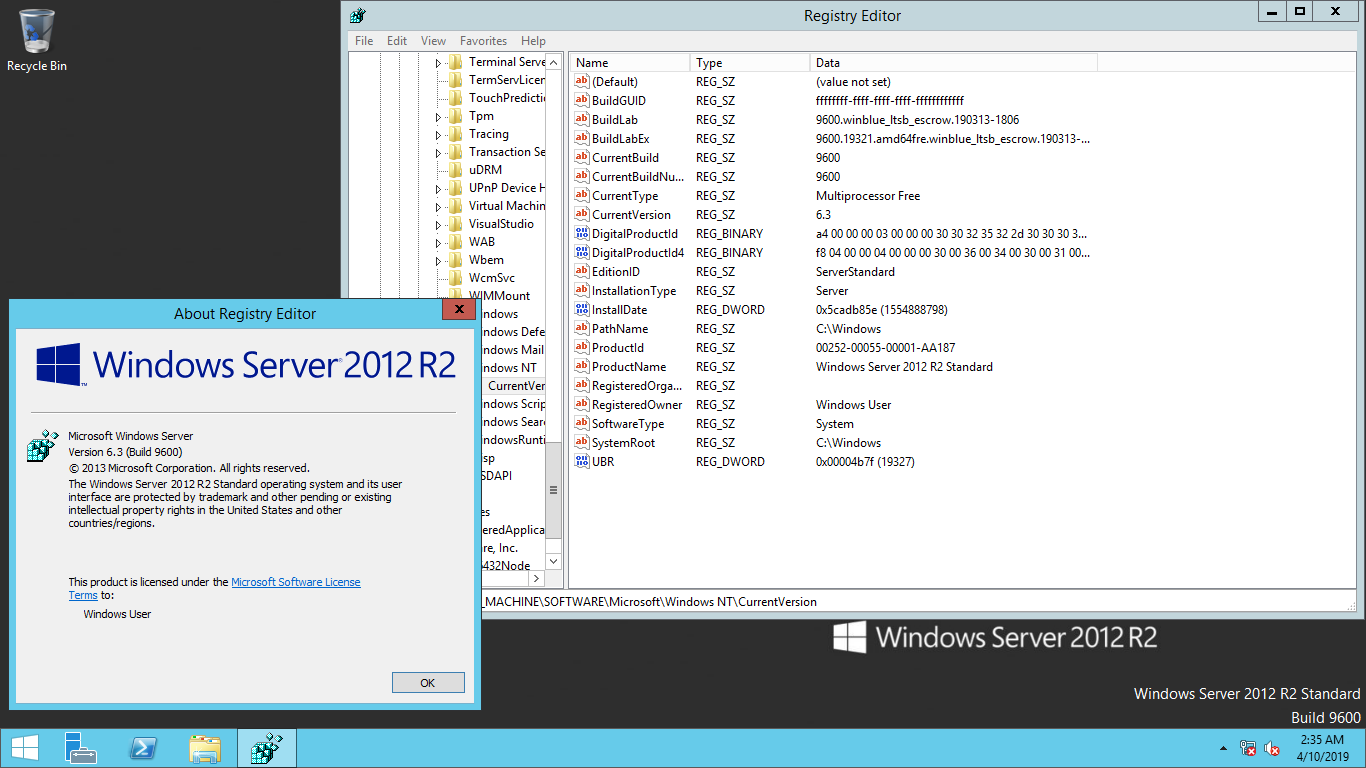Click the BuildGUID string value icon
Viewport: 1366px width, 768px height.
point(582,101)
